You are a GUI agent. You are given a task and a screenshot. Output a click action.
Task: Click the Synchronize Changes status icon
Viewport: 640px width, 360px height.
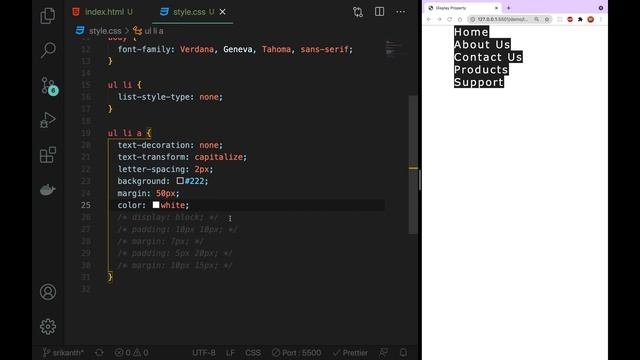coord(99,352)
